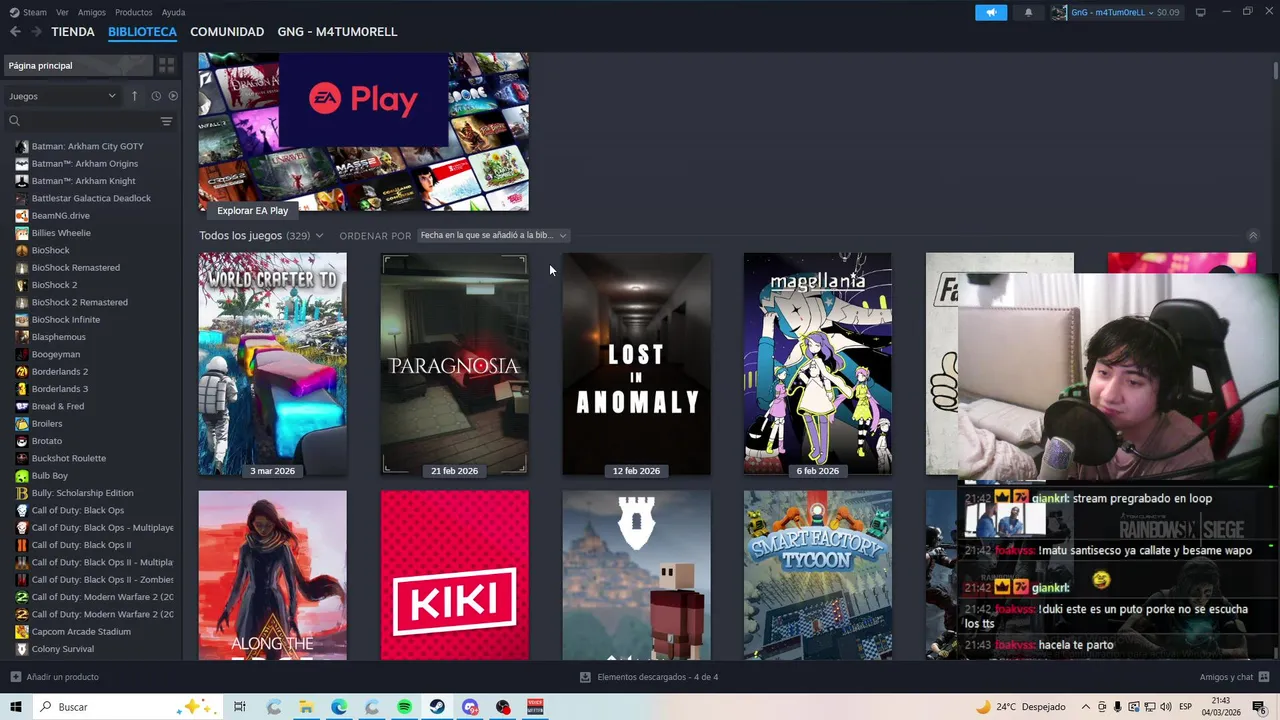The image size is (1280, 720).
Task: Open the Ayuda menu
Action: (173, 12)
